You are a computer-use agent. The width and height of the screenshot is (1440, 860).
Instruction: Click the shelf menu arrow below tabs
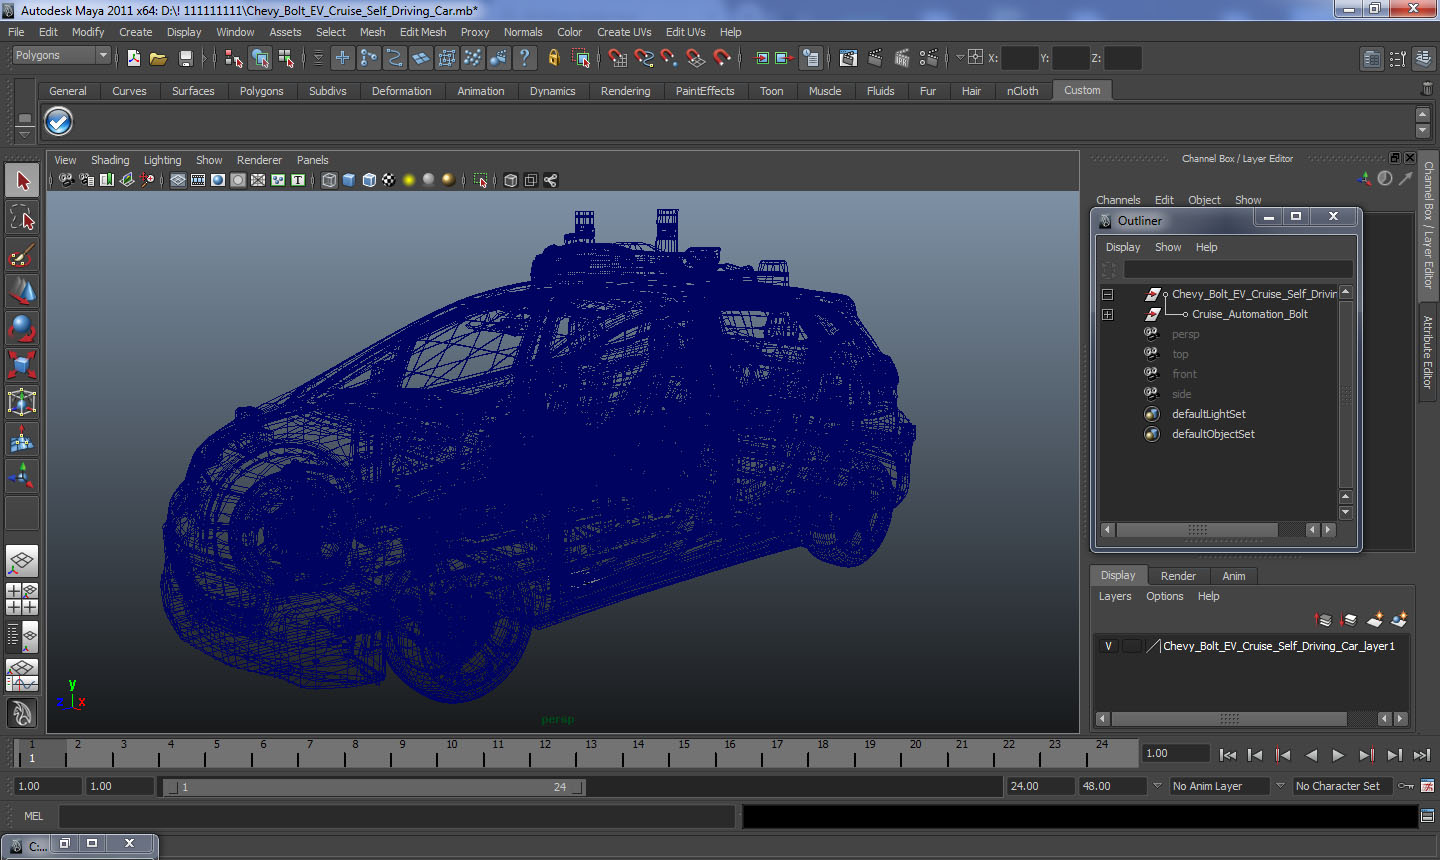[25, 133]
